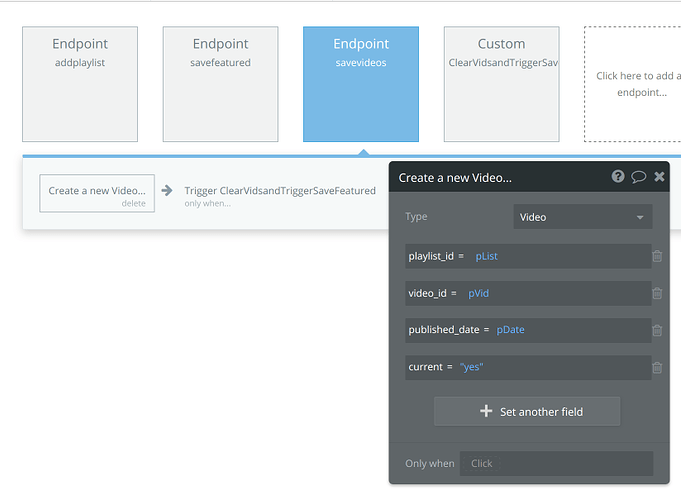
Task: Delete the playlist_id field with trash icon
Action: pos(657,256)
